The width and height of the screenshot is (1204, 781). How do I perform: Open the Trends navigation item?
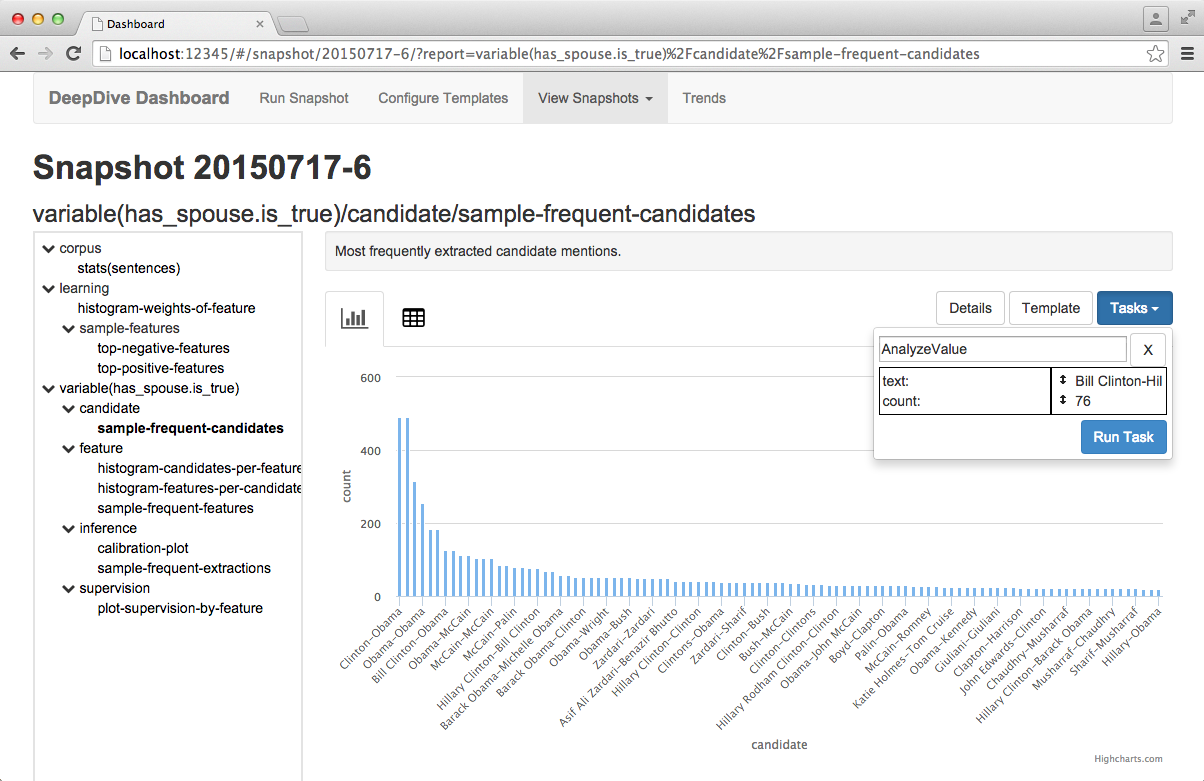704,98
